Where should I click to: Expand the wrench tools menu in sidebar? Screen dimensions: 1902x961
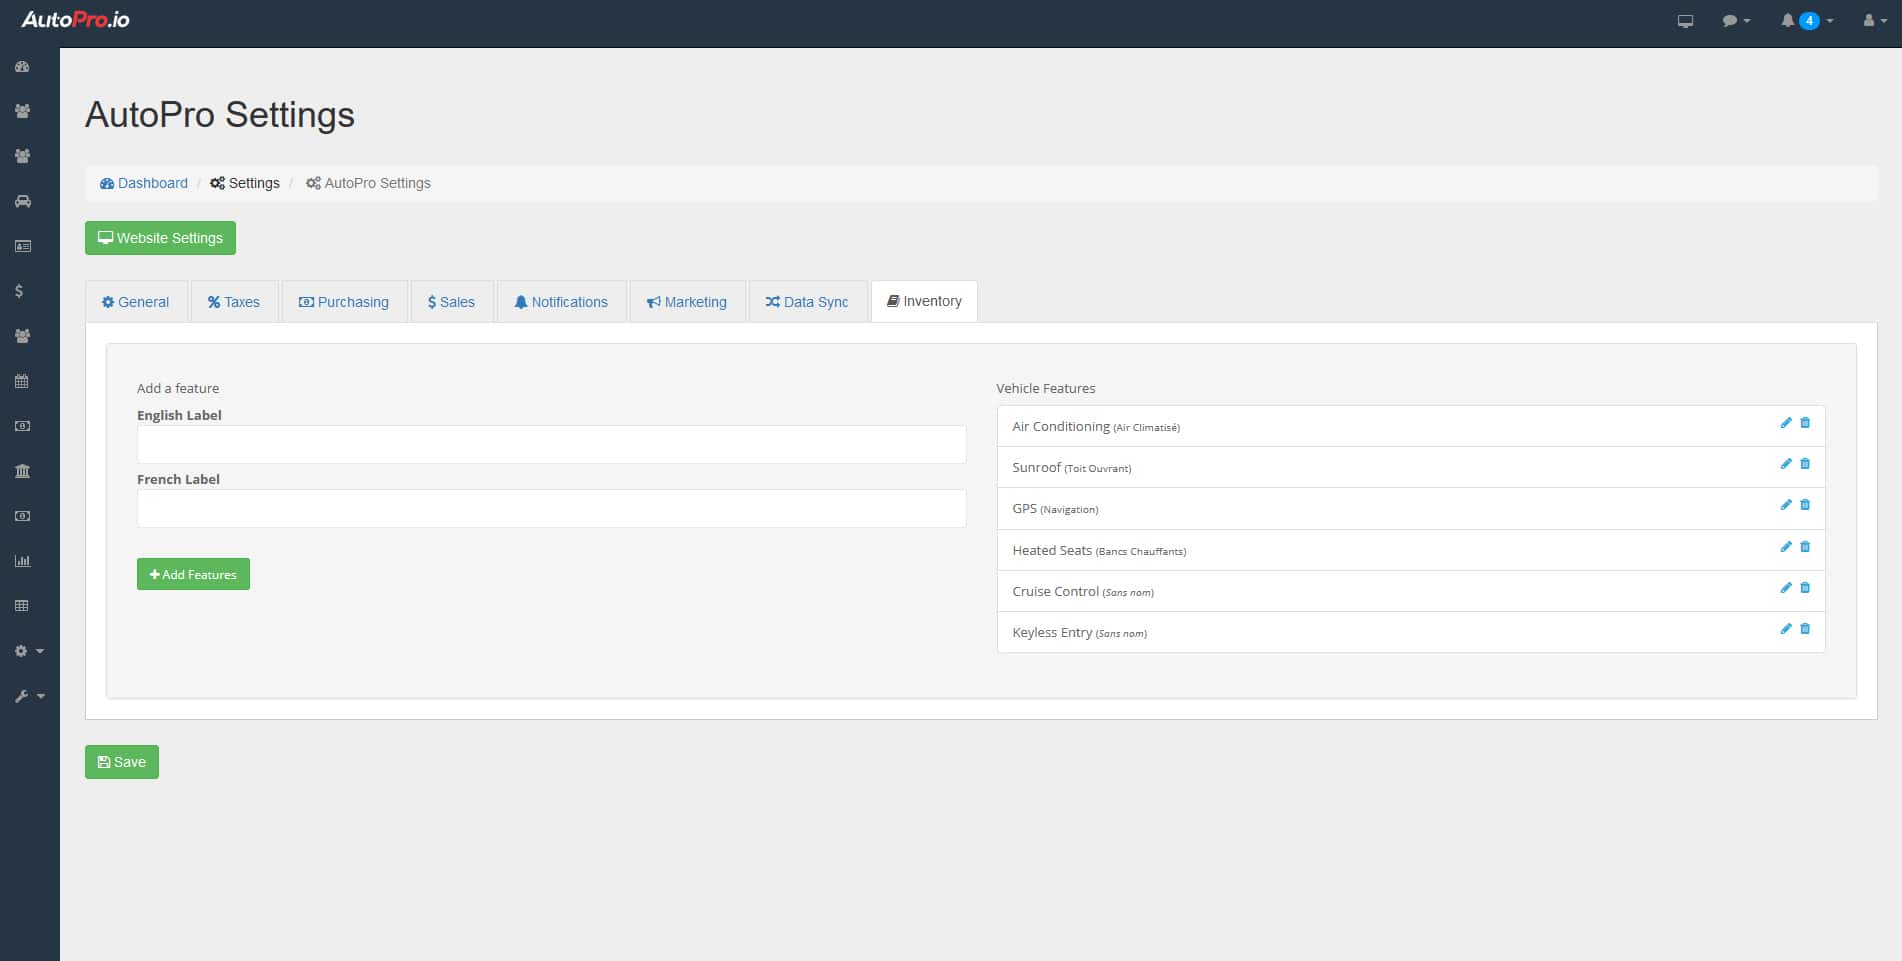(29, 696)
